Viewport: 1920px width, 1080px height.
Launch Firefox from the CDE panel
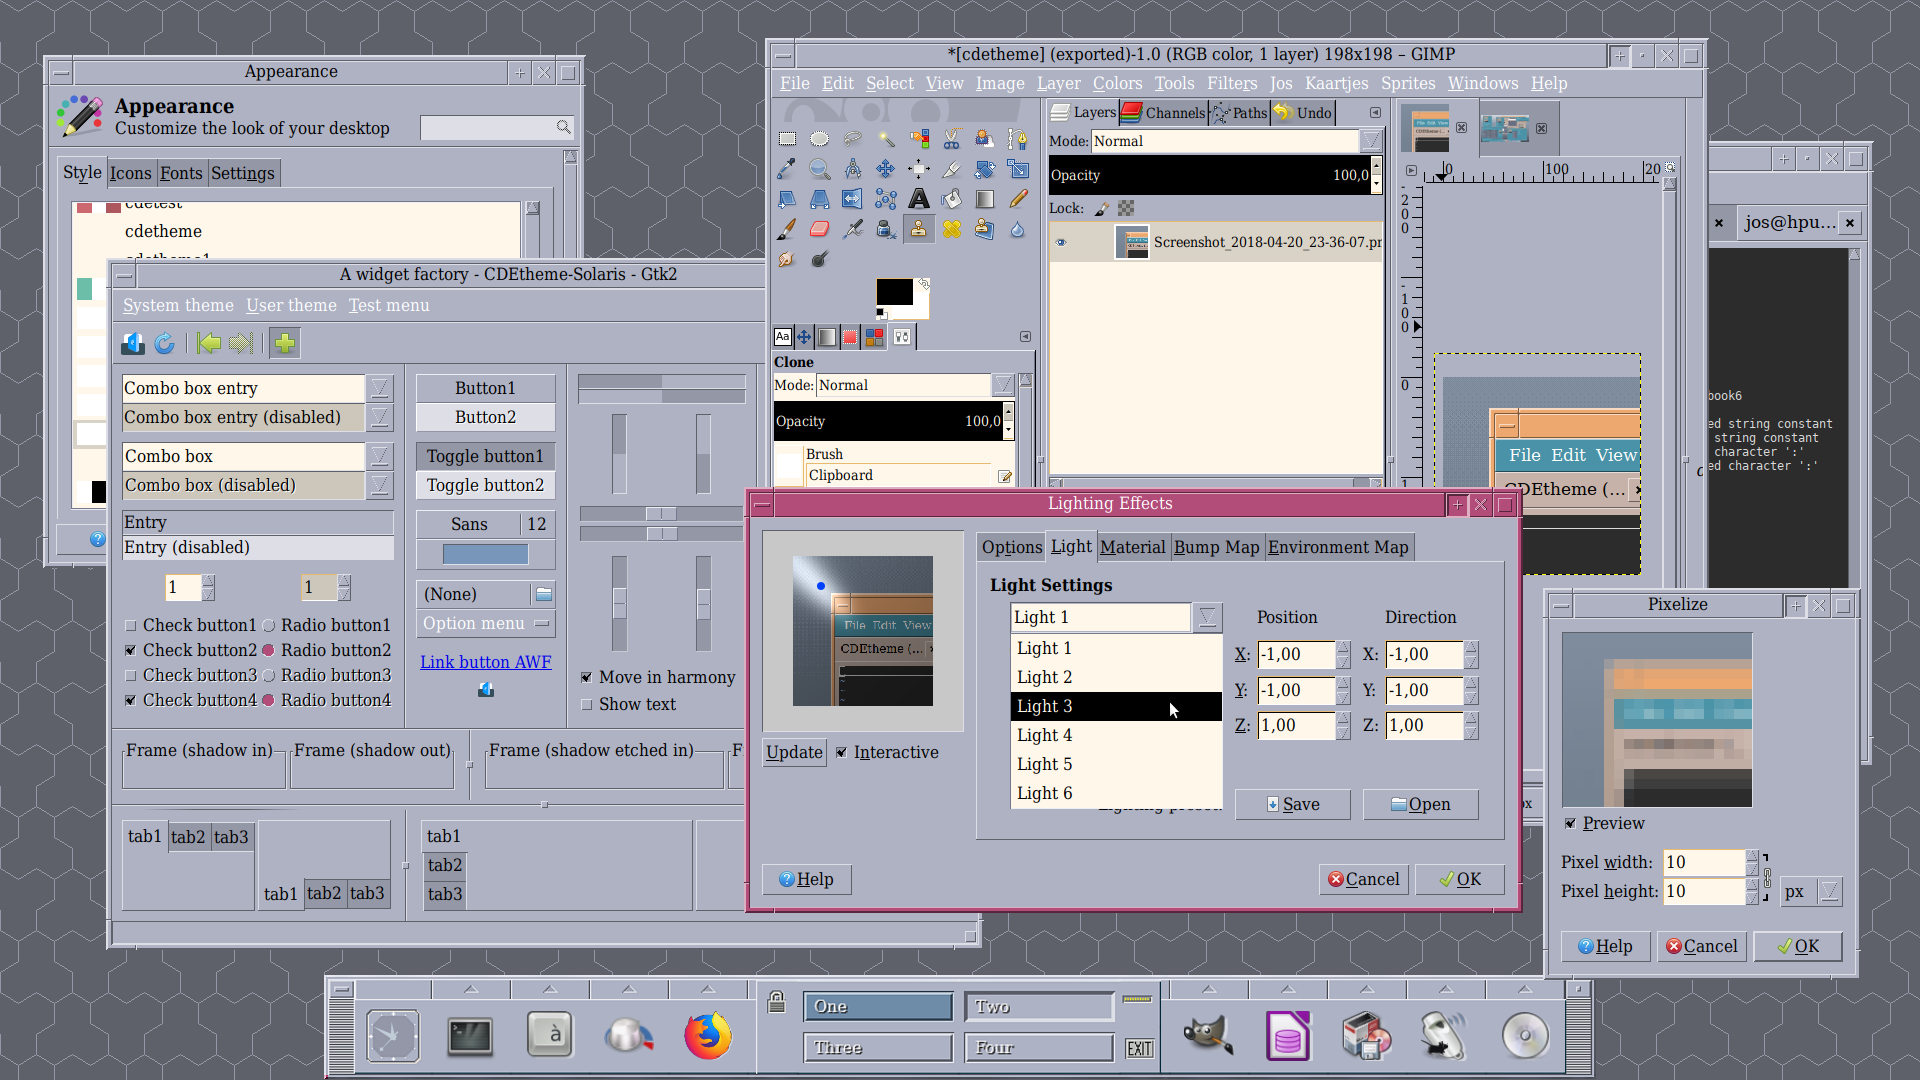(x=708, y=1036)
